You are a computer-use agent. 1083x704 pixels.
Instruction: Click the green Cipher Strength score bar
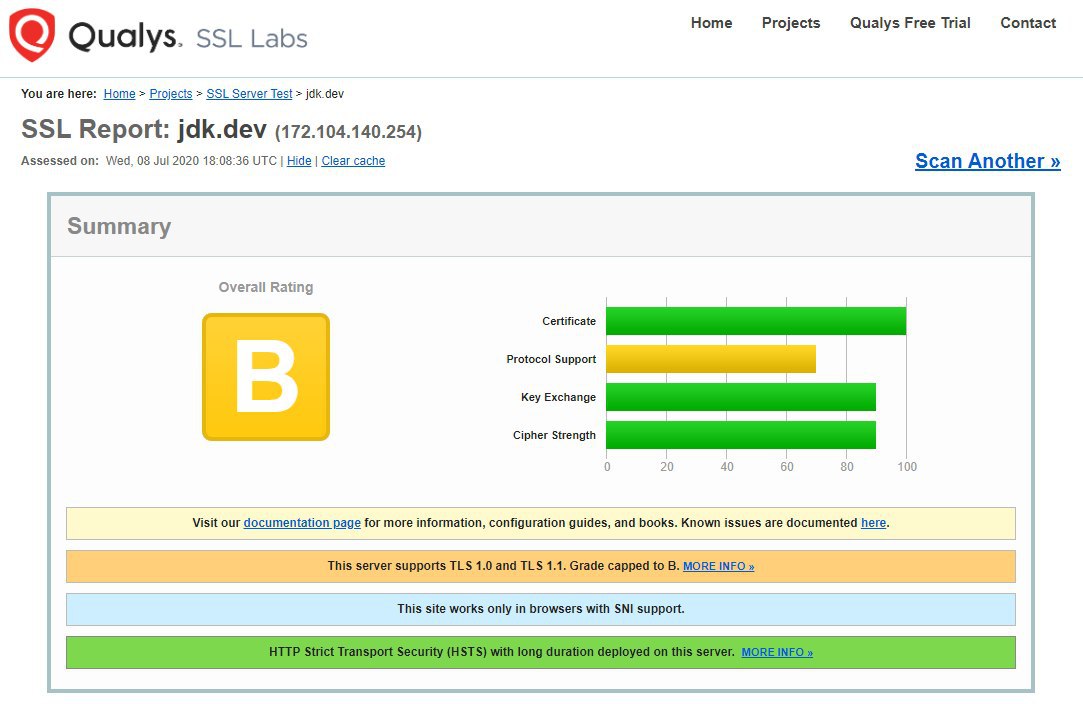[741, 435]
